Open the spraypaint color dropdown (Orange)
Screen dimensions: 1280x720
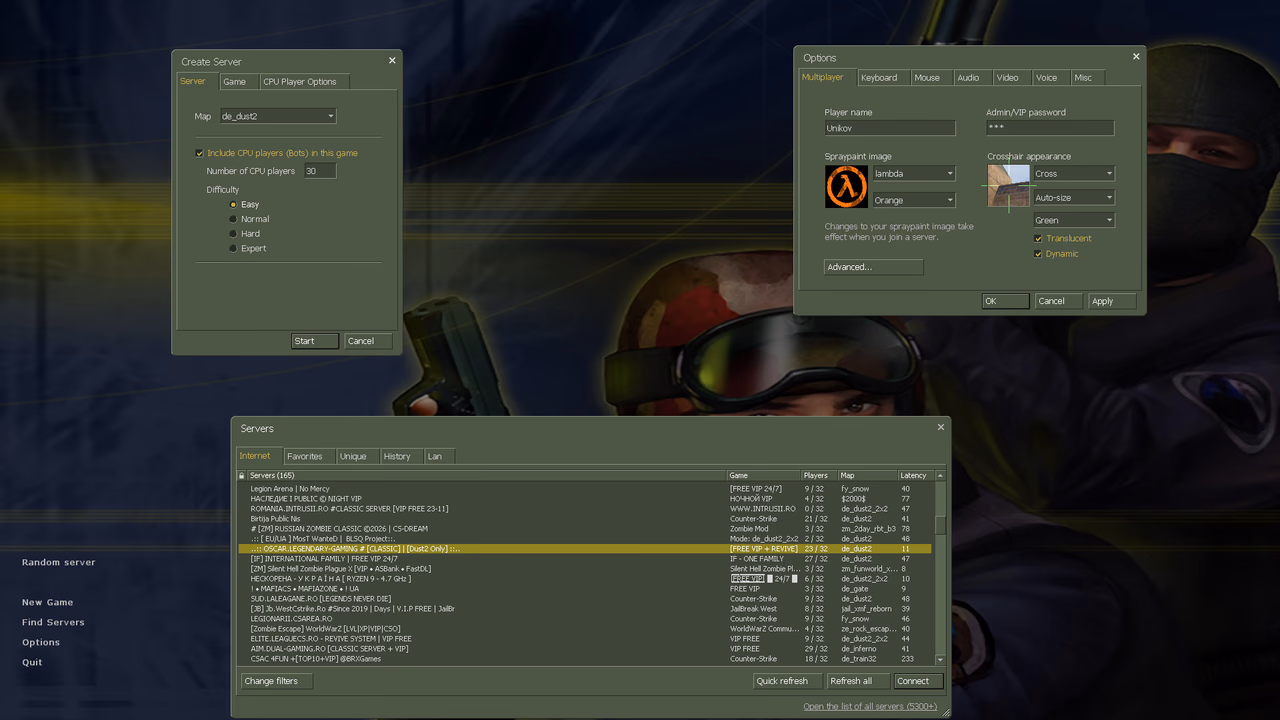914,200
